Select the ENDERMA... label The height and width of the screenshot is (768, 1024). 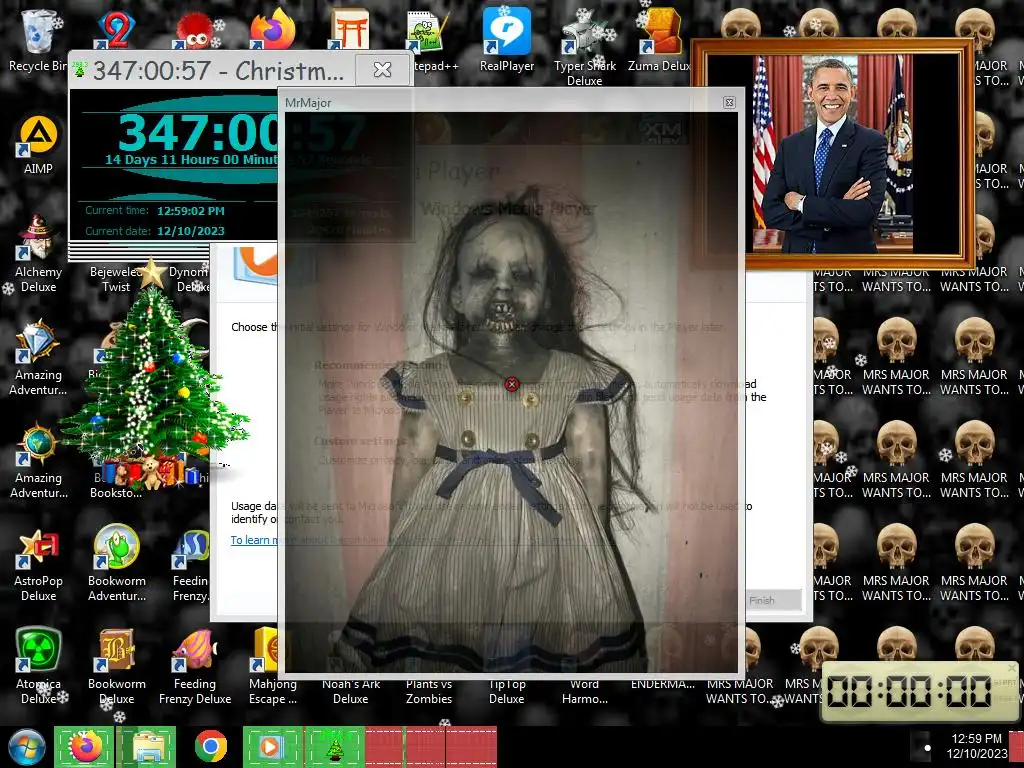tap(663, 684)
